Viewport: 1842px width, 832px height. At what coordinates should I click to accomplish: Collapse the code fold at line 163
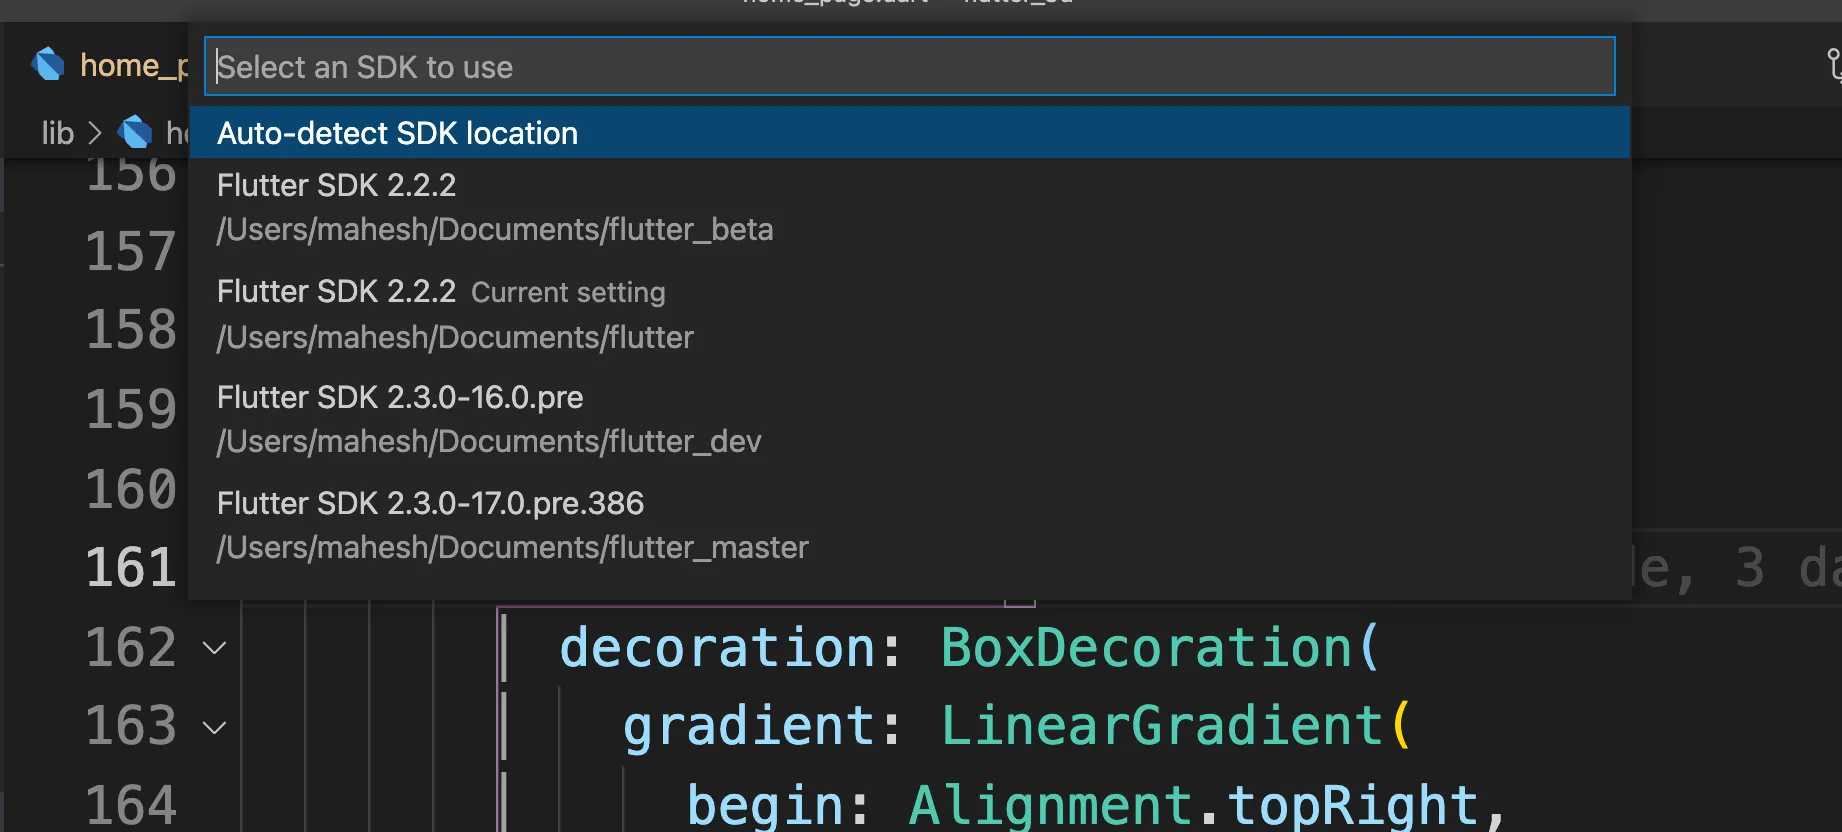coord(214,727)
